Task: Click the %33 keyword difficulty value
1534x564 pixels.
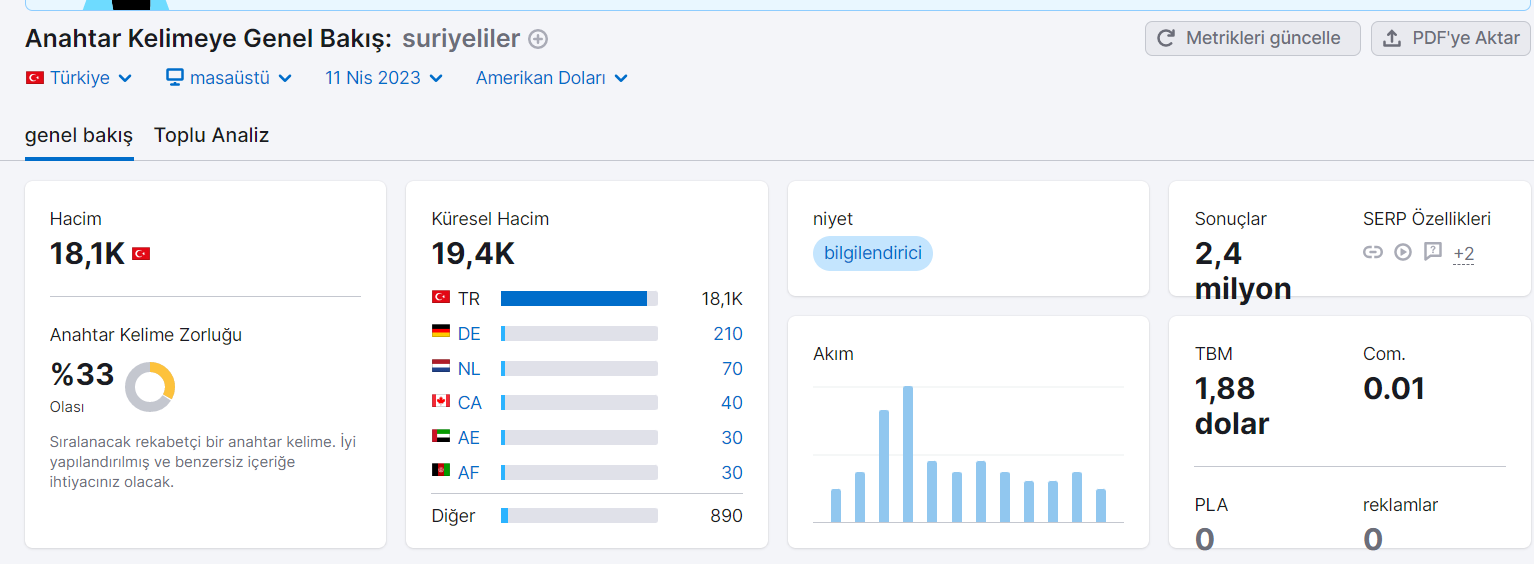Action: 82,375
